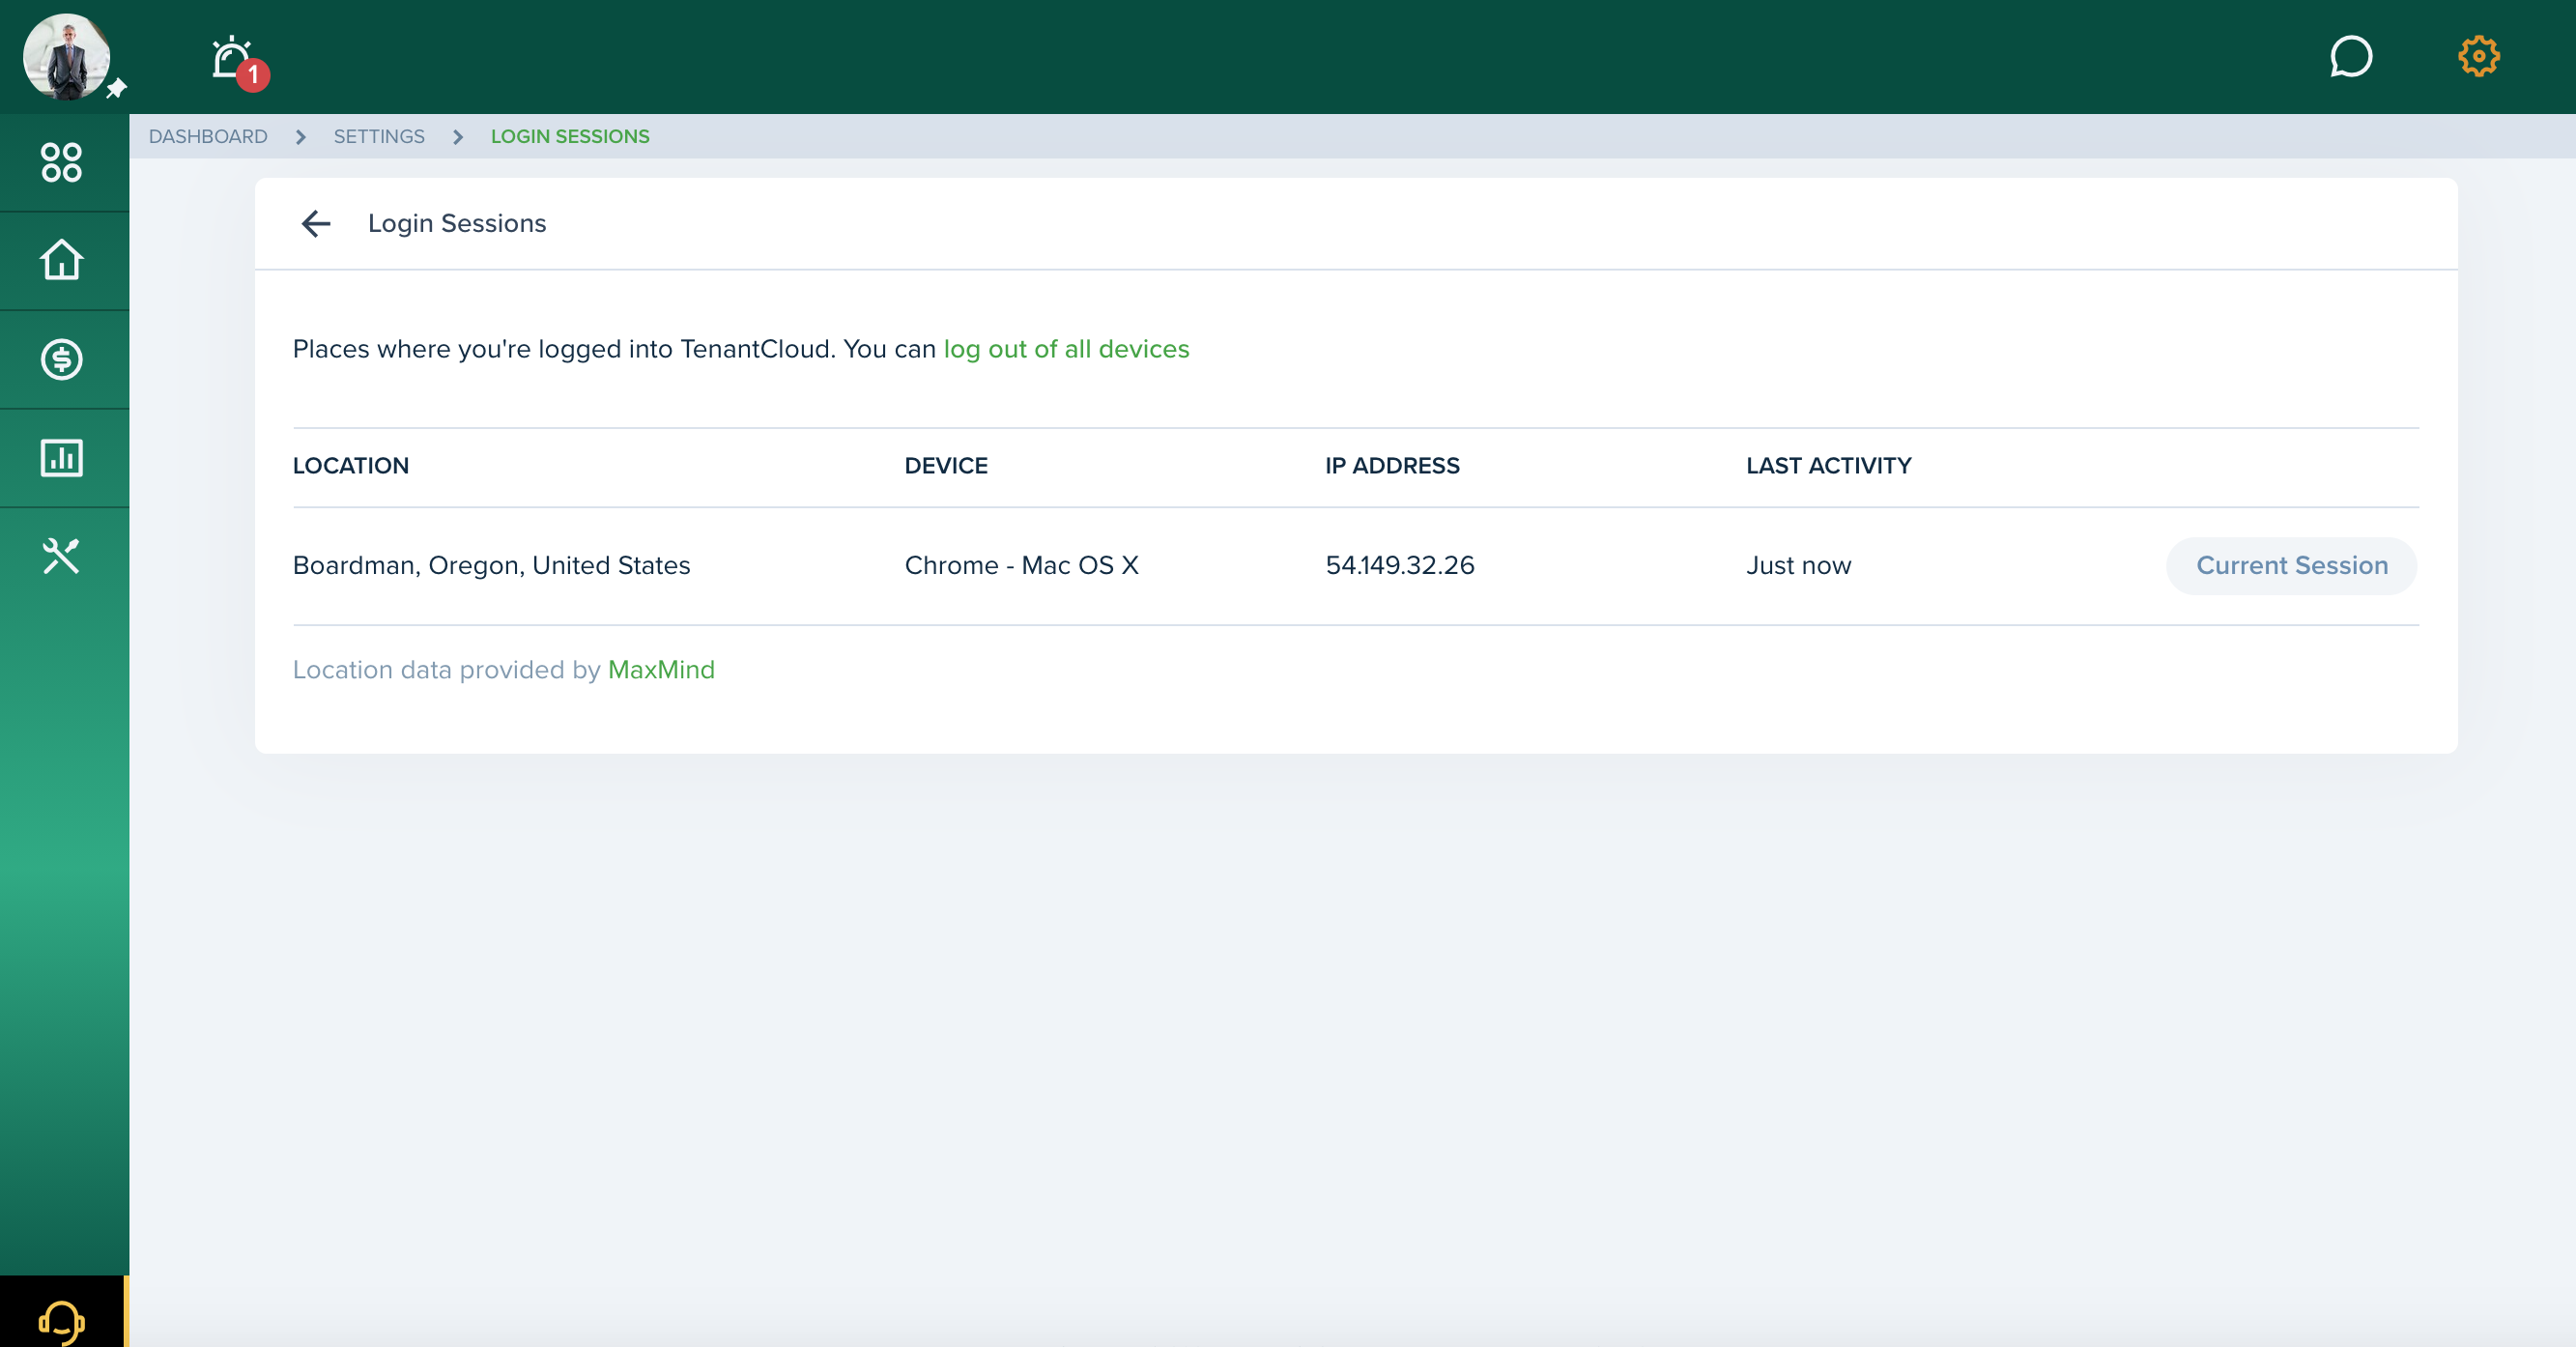
Task: Navigate to DASHBOARD in the breadcrumb
Action: pyautogui.click(x=208, y=136)
